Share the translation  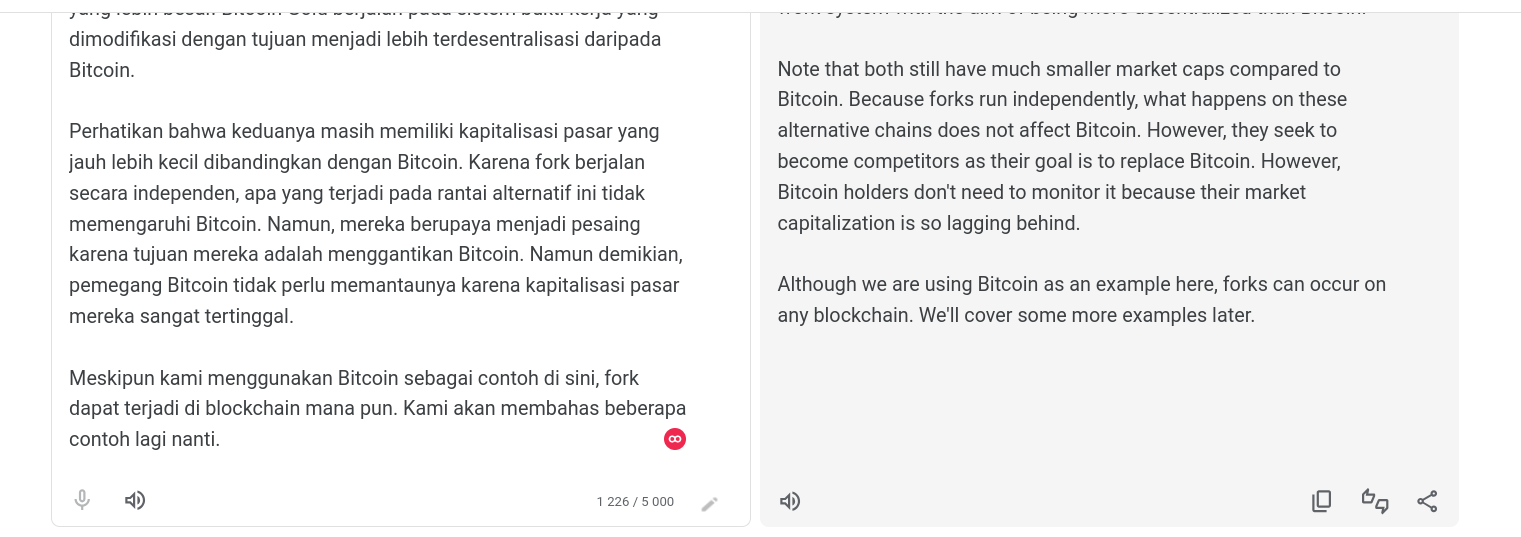(1427, 501)
